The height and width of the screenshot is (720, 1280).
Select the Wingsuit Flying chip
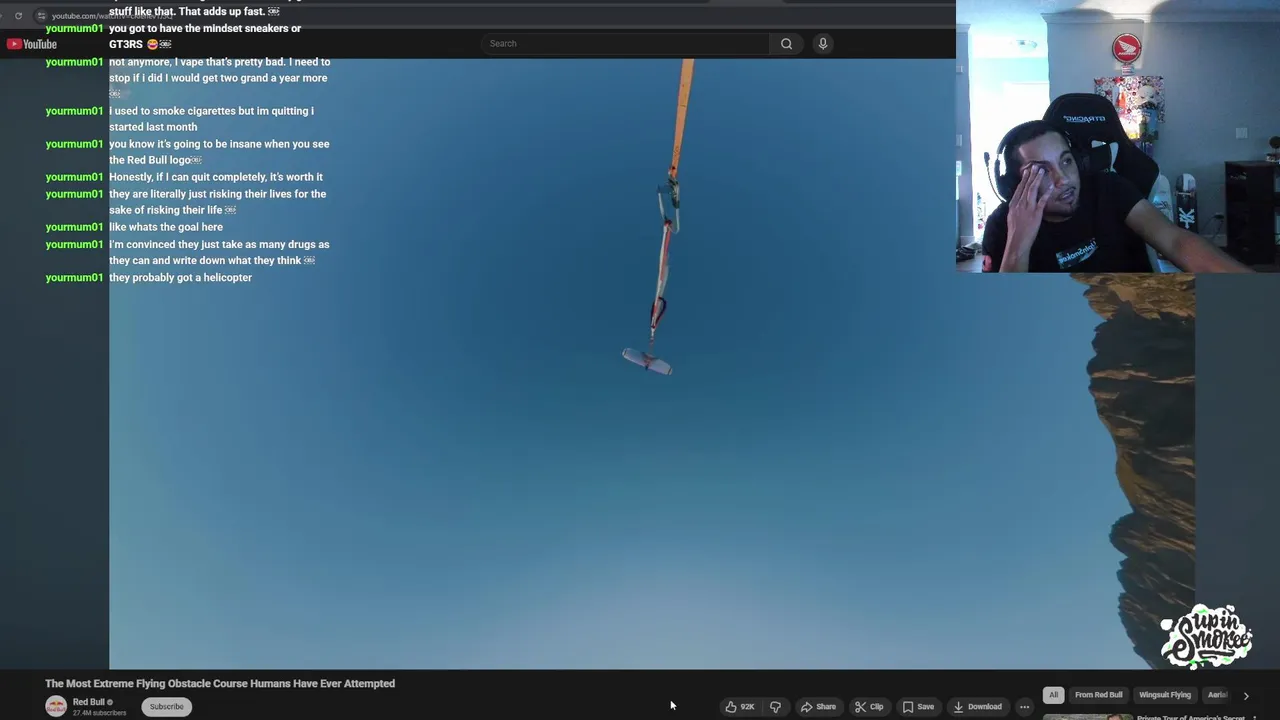pos(1165,695)
